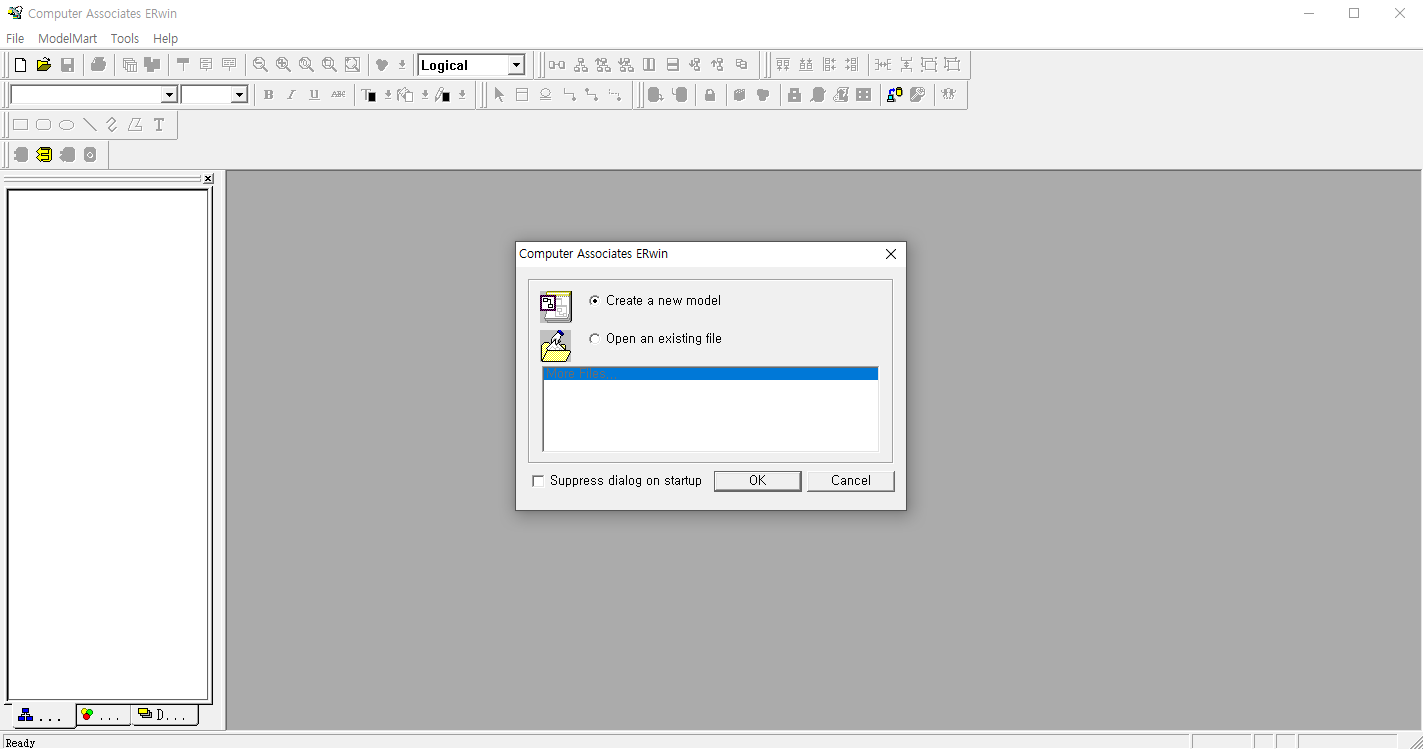Open the Tools menu
The height and width of the screenshot is (749, 1423).
tap(125, 38)
